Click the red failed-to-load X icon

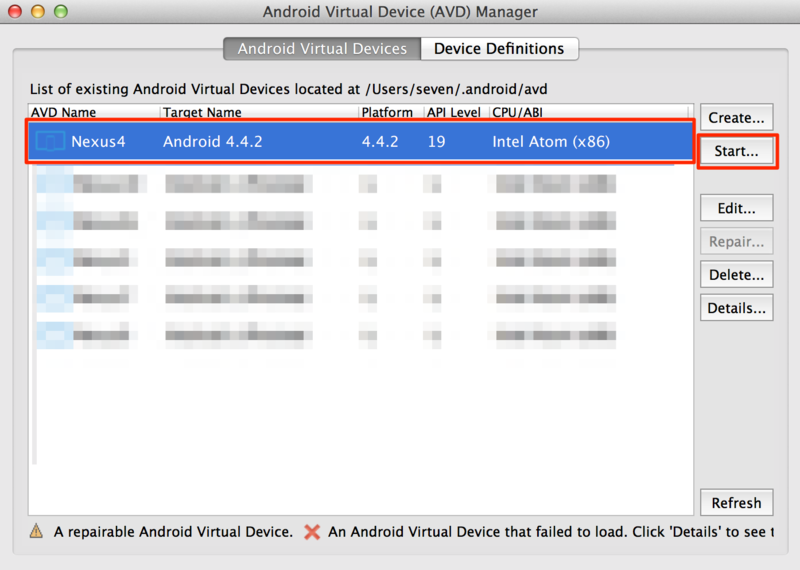[x=312, y=532]
